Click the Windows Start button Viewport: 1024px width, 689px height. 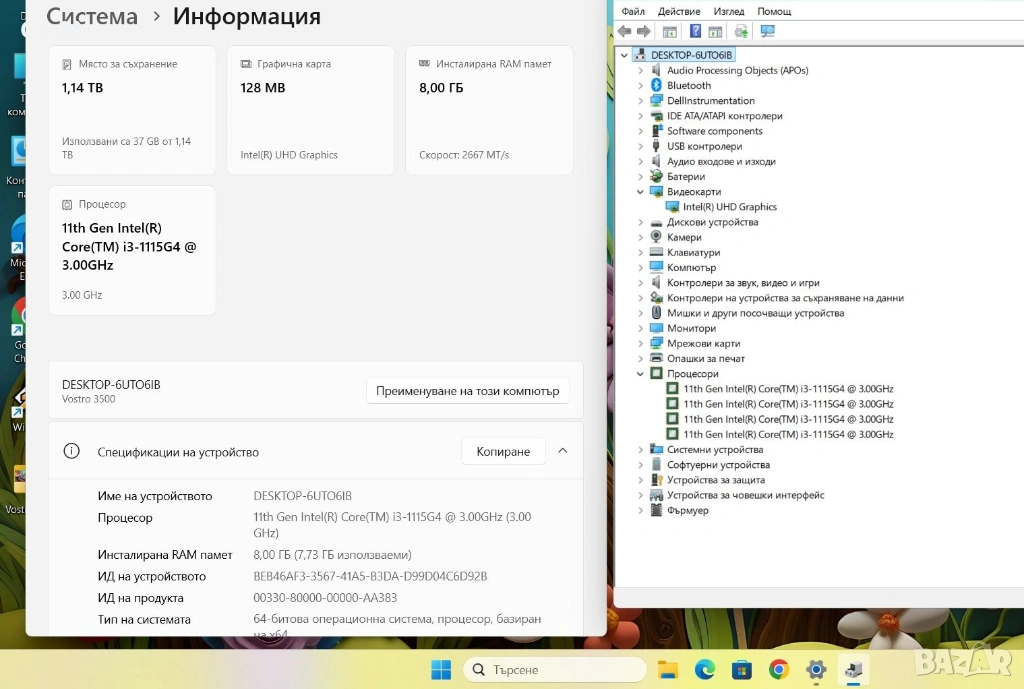440,670
